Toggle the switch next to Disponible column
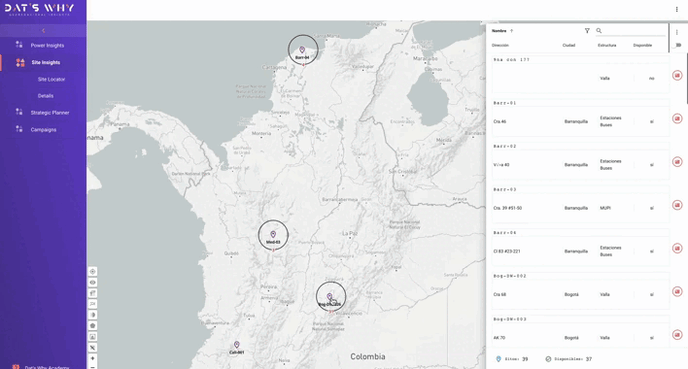The width and height of the screenshot is (688, 369). 677,45
